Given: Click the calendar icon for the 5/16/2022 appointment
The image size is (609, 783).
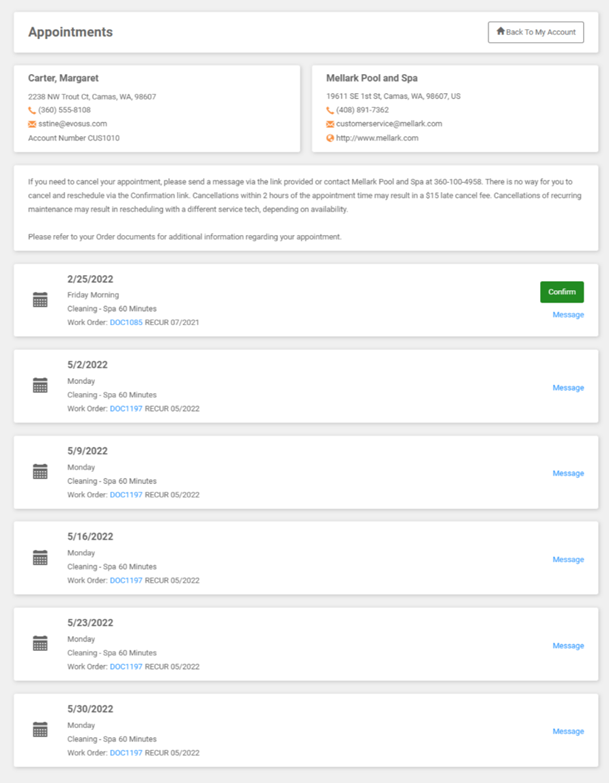Looking at the screenshot, I should point(40,558).
